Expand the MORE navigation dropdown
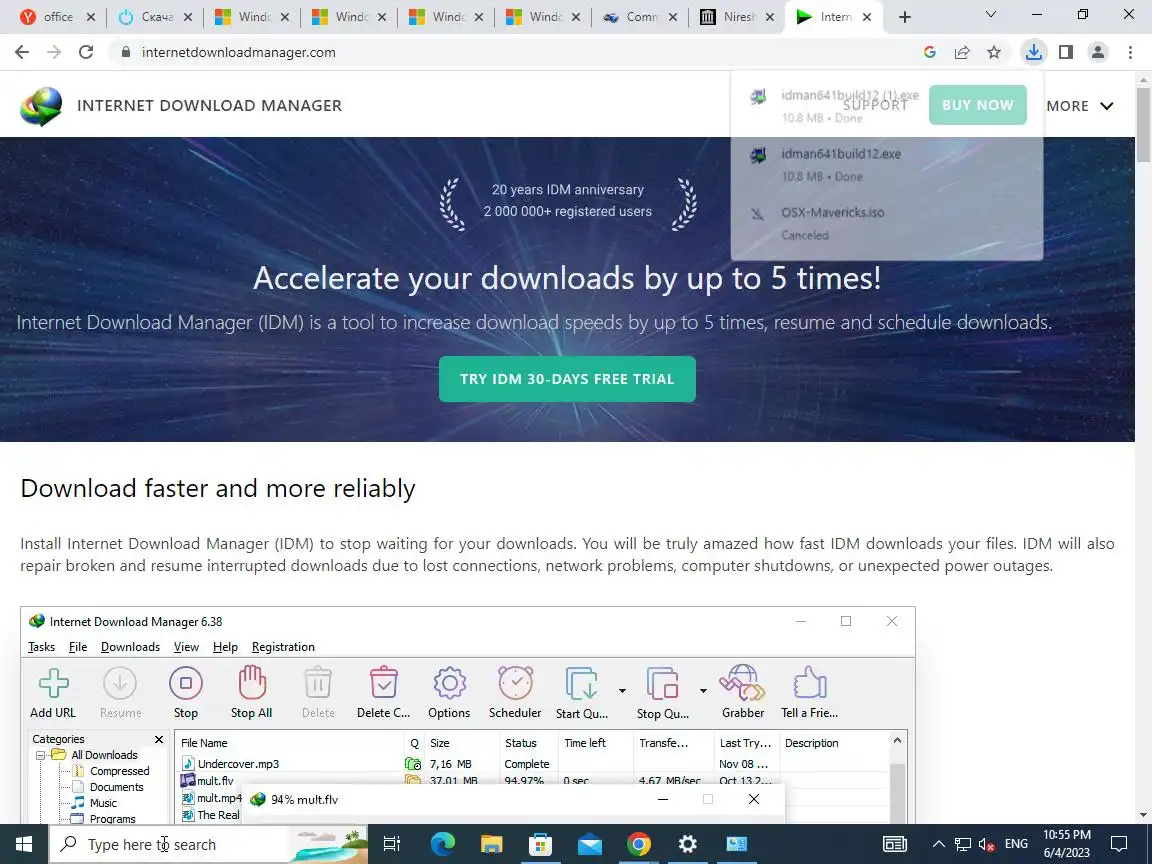This screenshot has width=1152, height=864. 1080,106
